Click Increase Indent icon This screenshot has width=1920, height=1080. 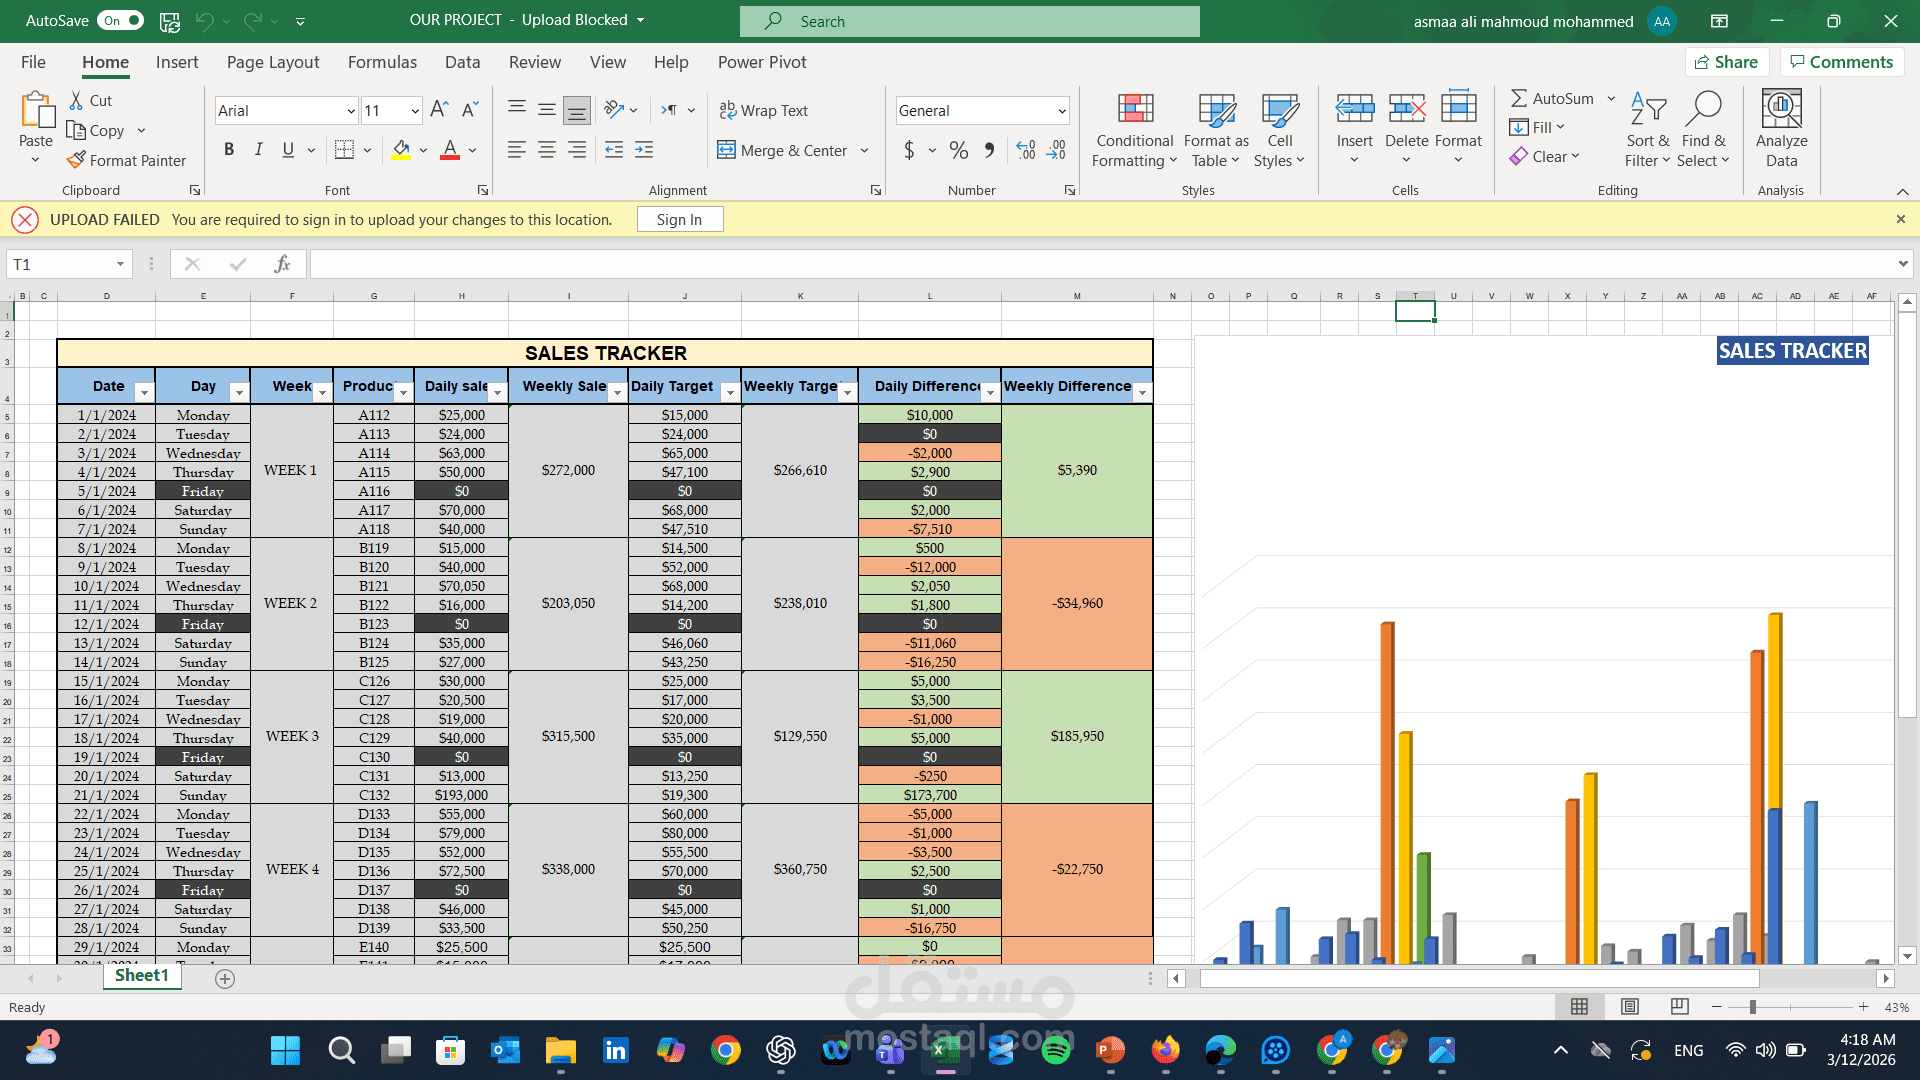[x=644, y=150]
